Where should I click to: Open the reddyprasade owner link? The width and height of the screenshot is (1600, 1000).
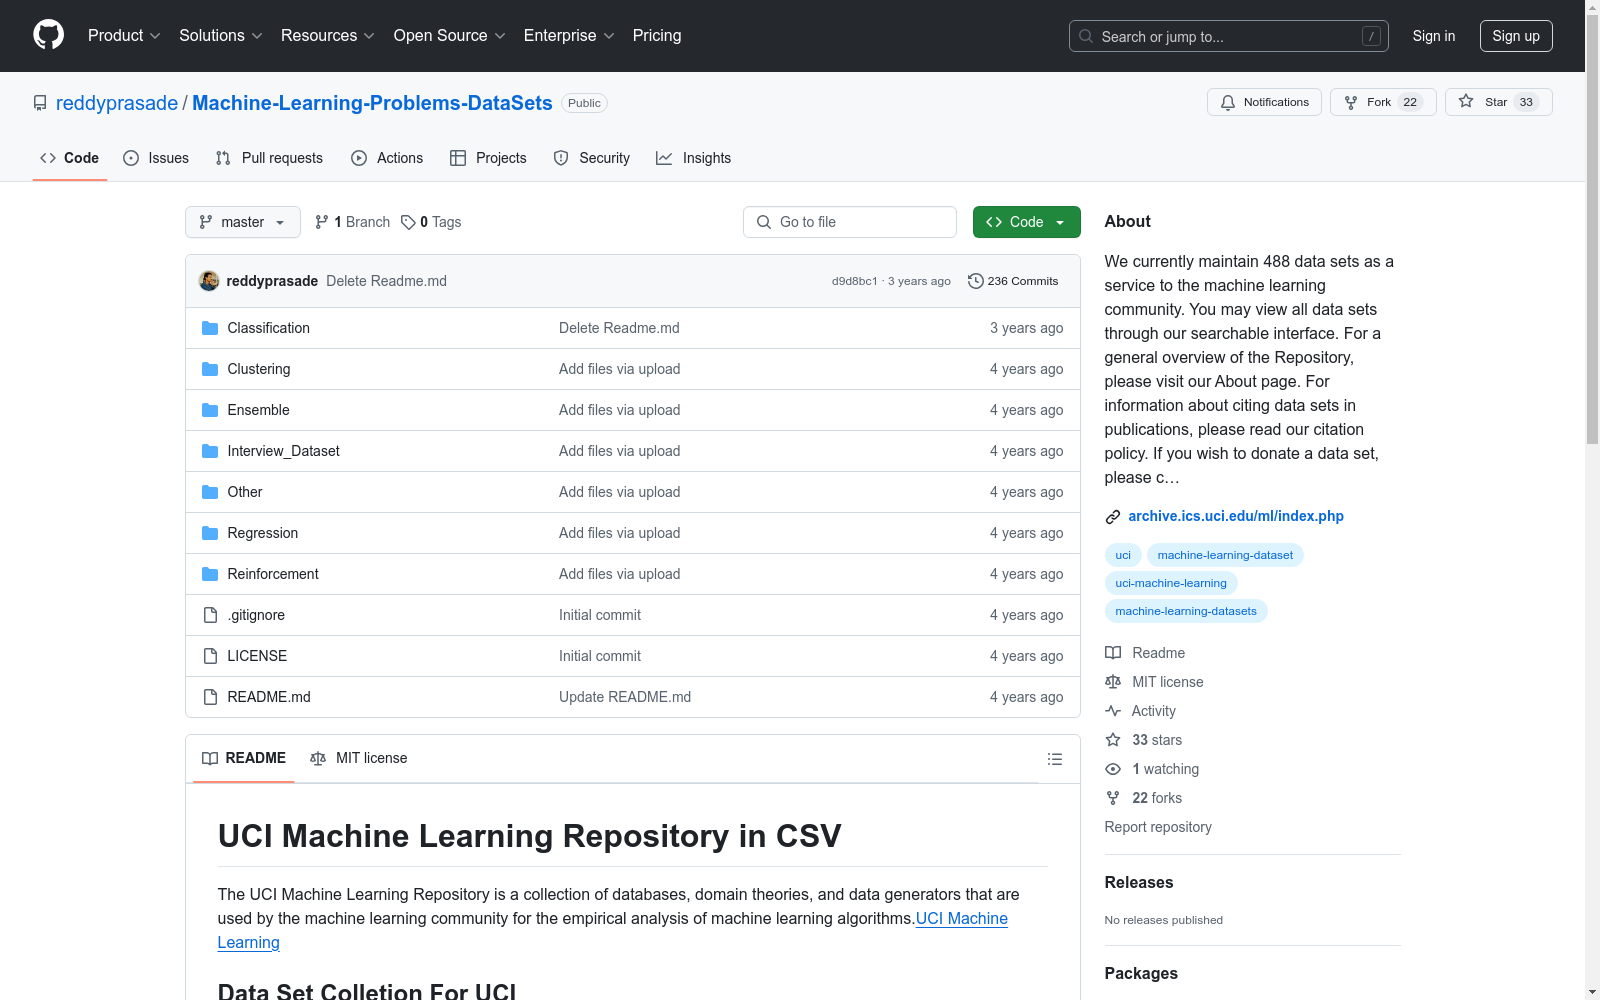[x=117, y=103]
